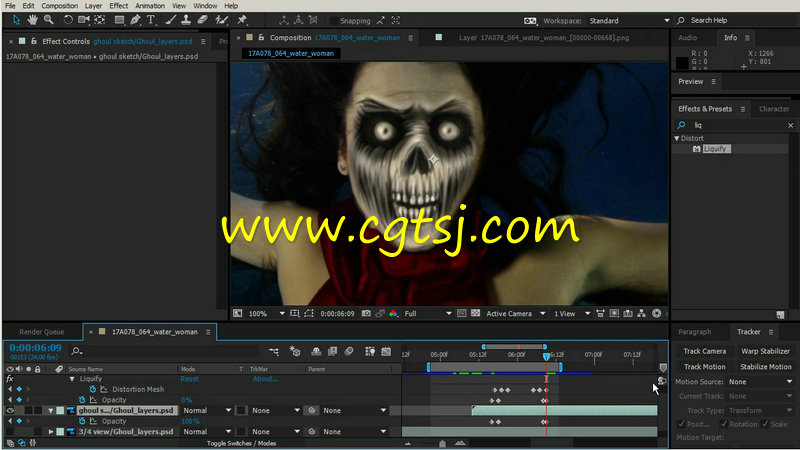The height and width of the screenshot is (450, 800).
Task: Open the 1 View layout dropdown
Action: pyautogui.click(x=572, y=313)
